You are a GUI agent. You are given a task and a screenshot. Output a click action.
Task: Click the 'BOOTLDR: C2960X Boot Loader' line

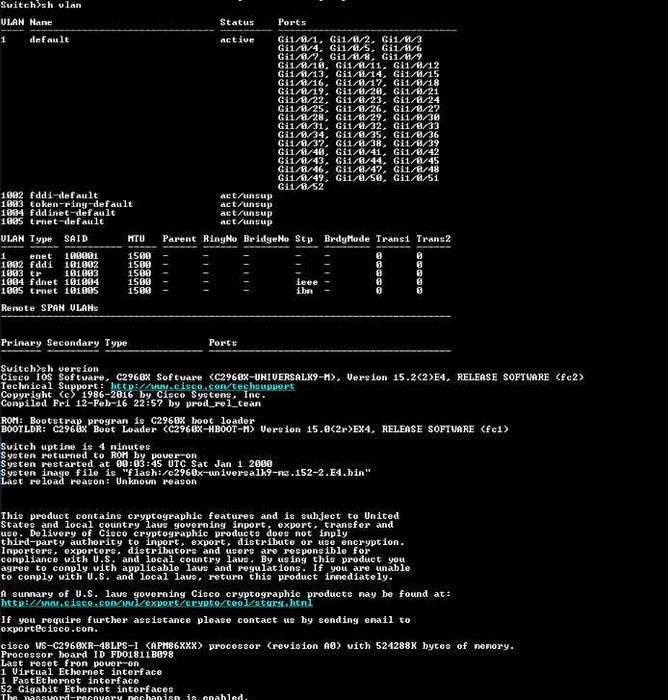pos(255,429)
